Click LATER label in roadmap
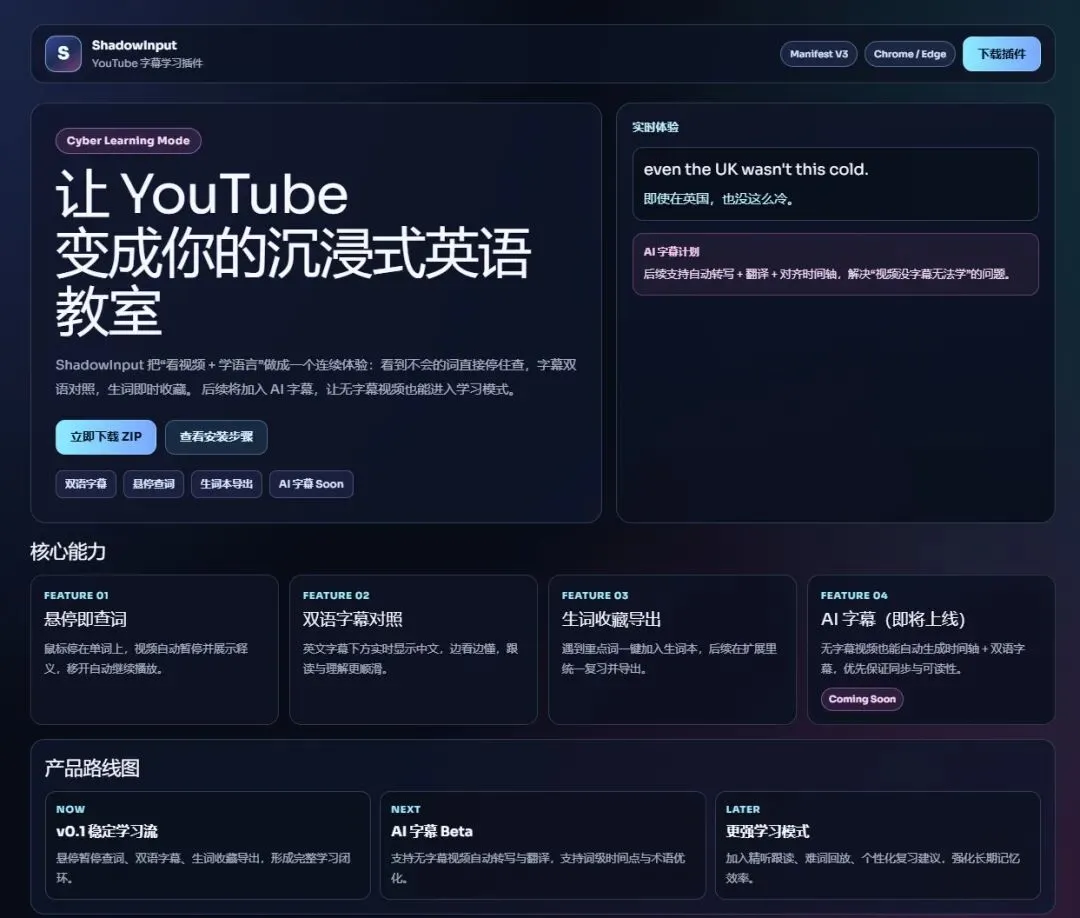The height and width of the screenshot is (918, 1080). tap(742, 809)
